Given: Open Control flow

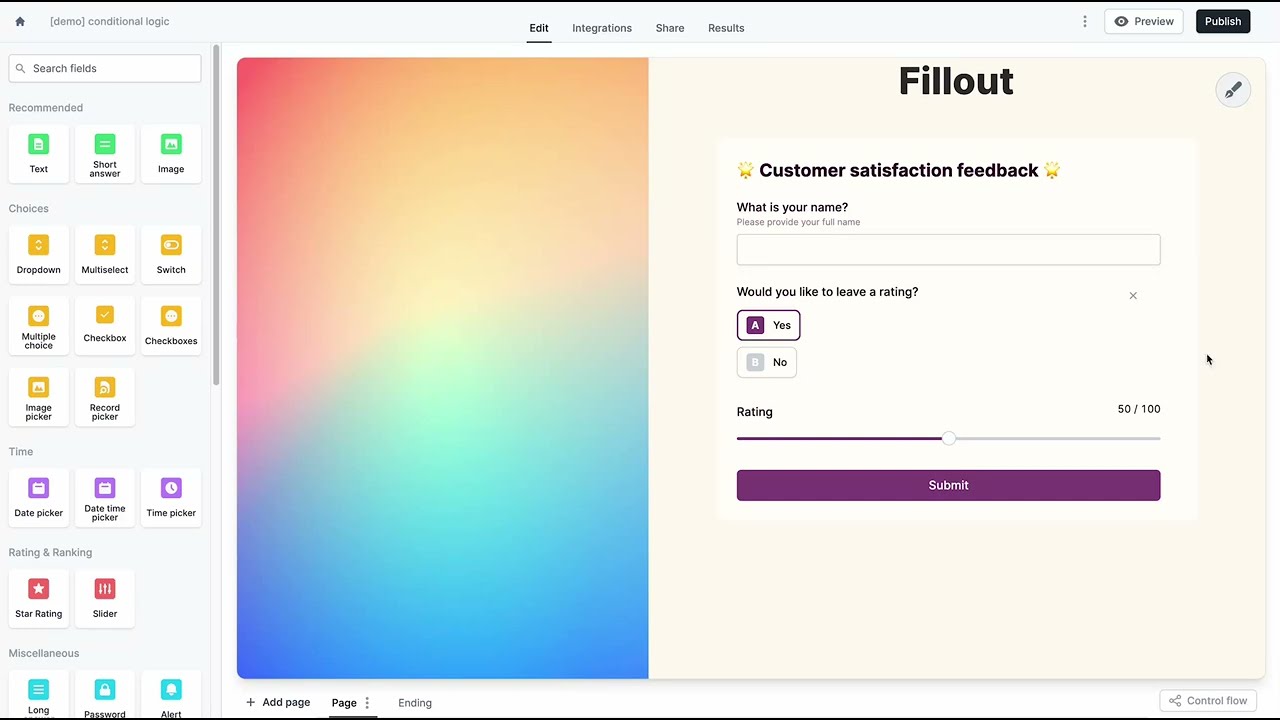Looking at the screenshot, I should 1208,701.
